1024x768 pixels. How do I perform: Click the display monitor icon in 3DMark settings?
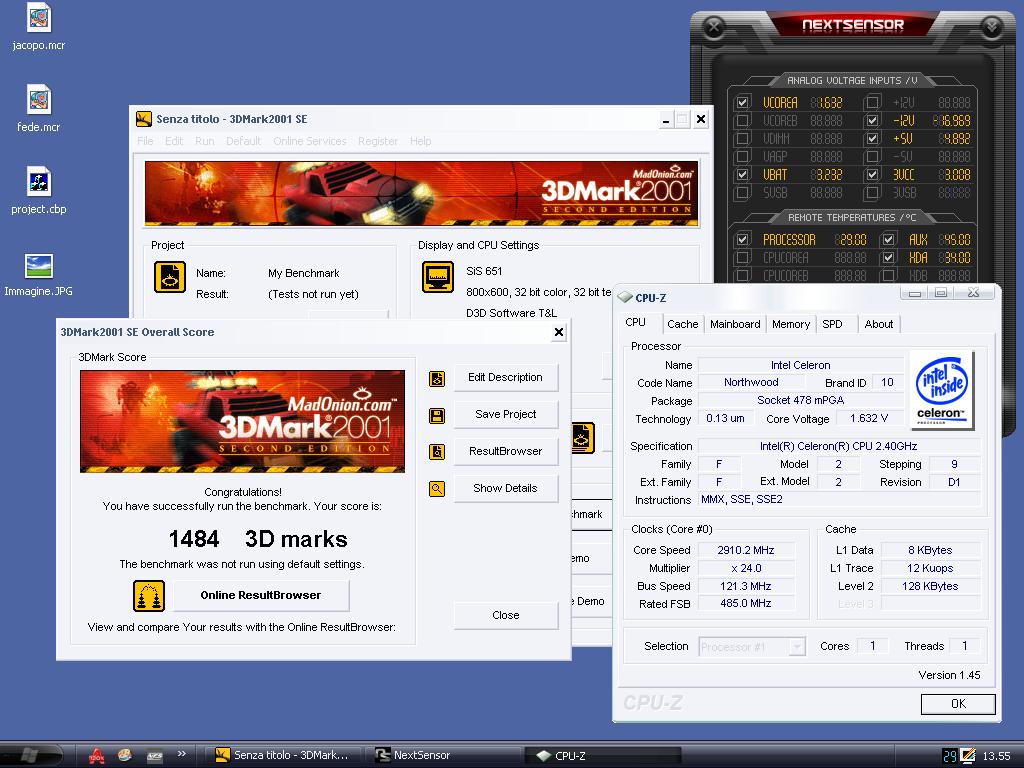tap(438, 277)
